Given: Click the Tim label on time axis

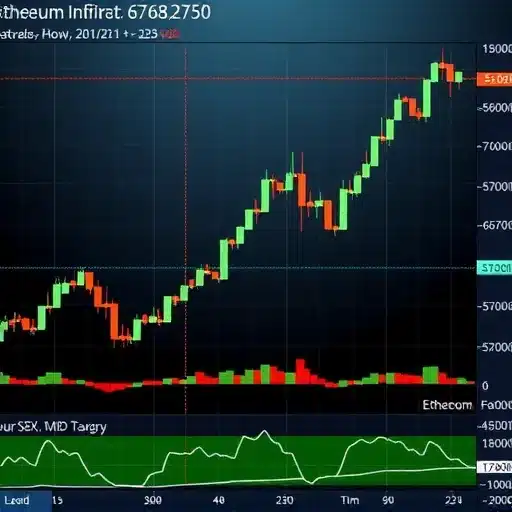Looking at the screenshot, I should click(x=350, y=500).
